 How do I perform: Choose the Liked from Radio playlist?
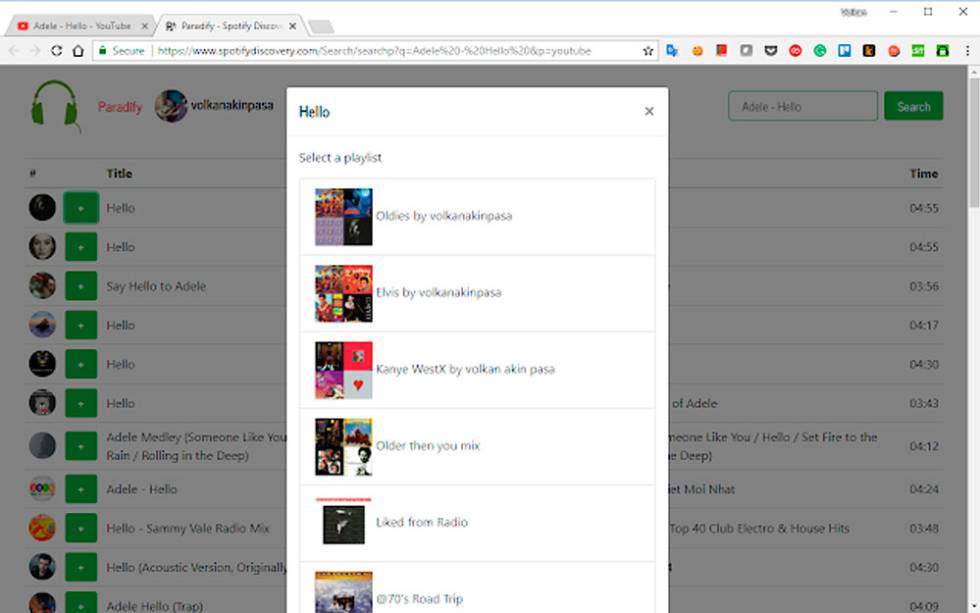pos(478,523)
